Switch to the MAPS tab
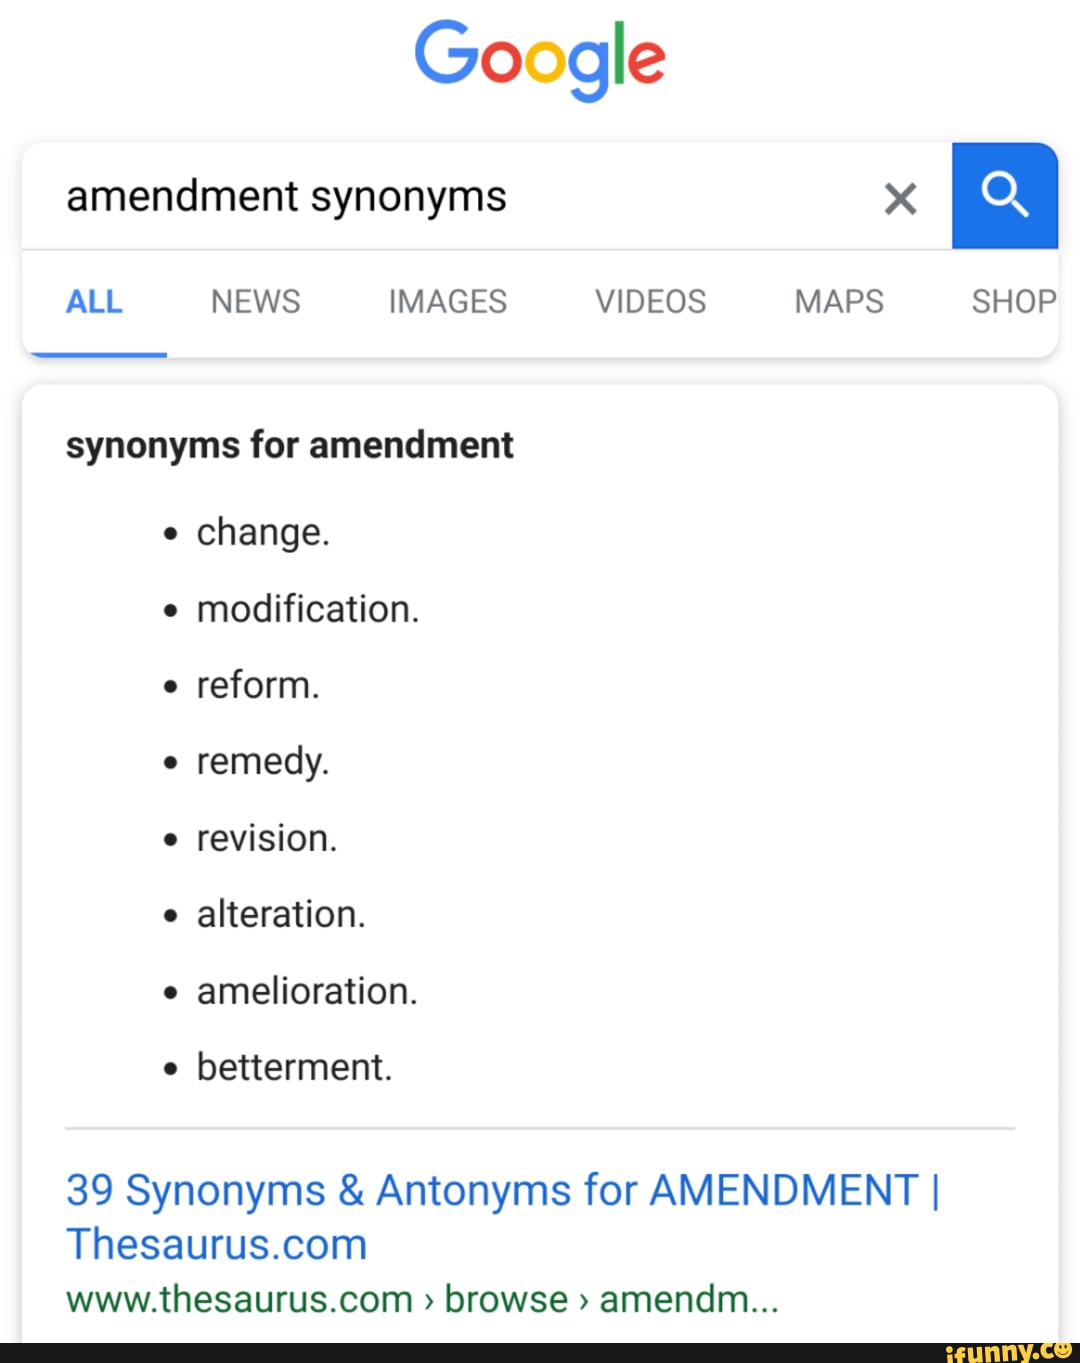 (x=839, y=301)
